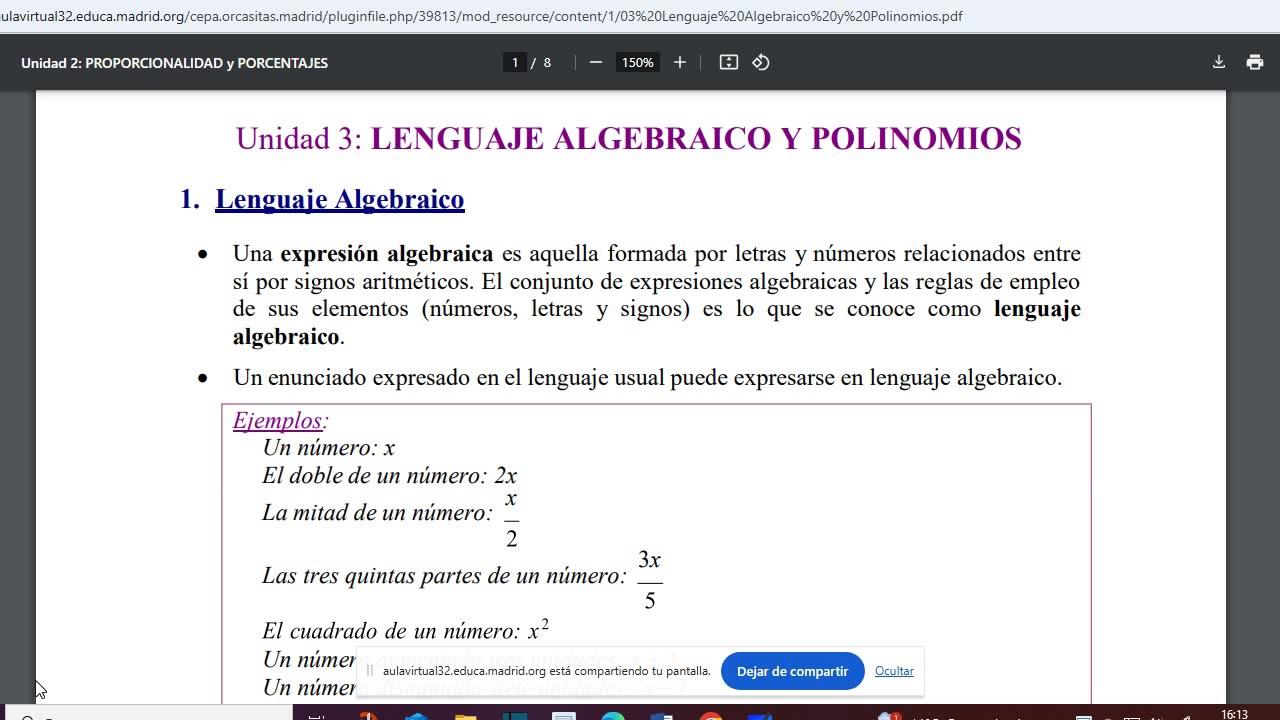The height and width of the screenshot is (720, 1280).
Task: Edit the current page number field
Action: [x=515, y=62]
